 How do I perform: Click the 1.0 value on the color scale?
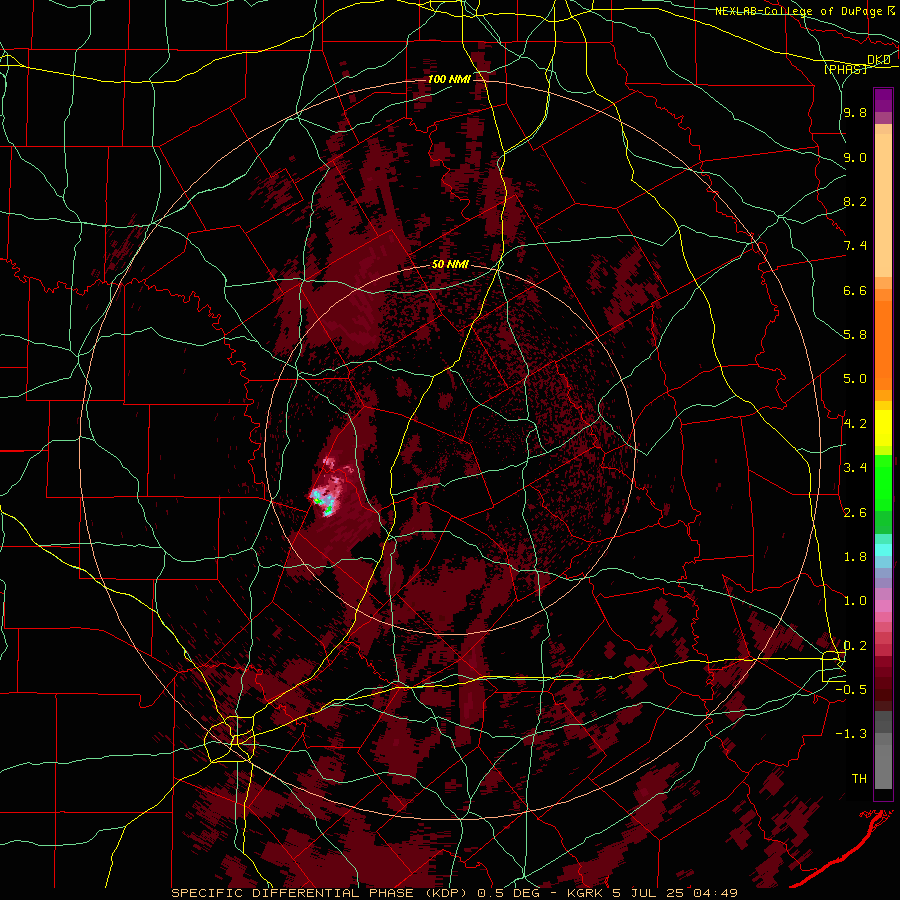(x=855, y=601)
